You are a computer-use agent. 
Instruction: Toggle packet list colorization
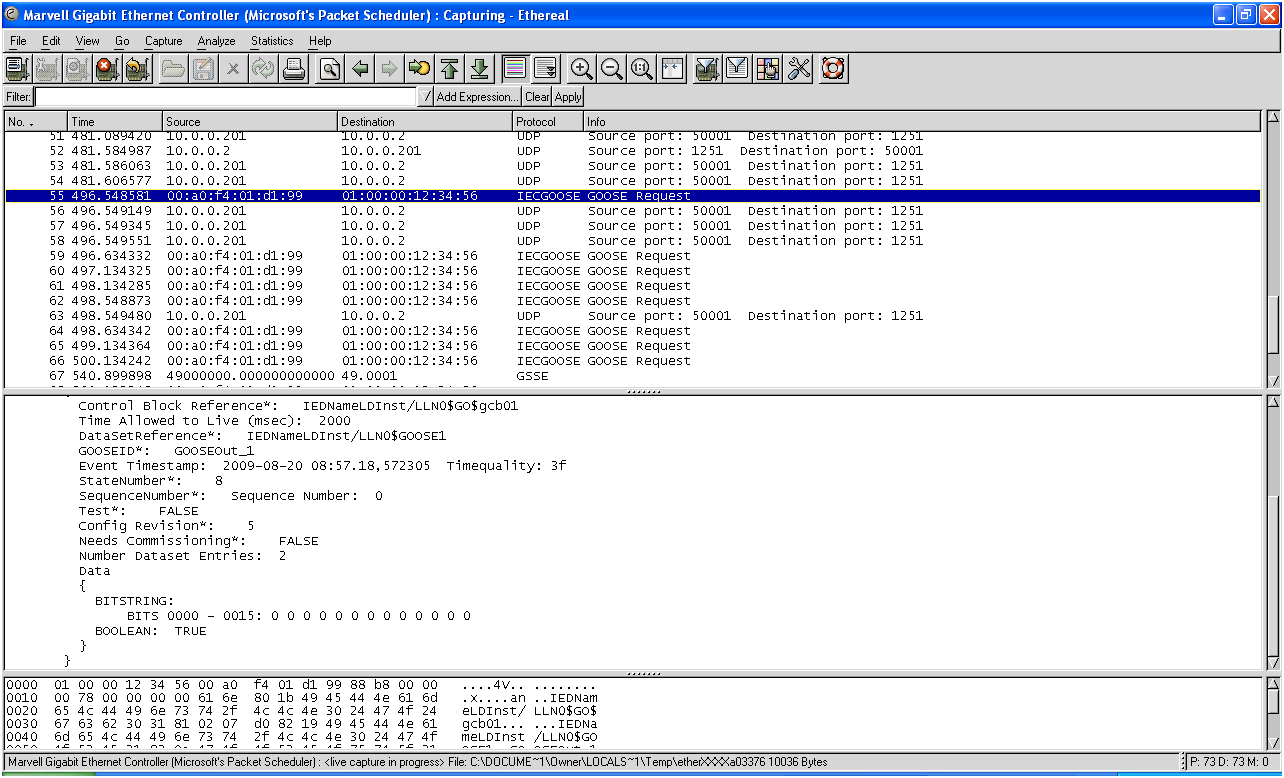pos(515,69)
